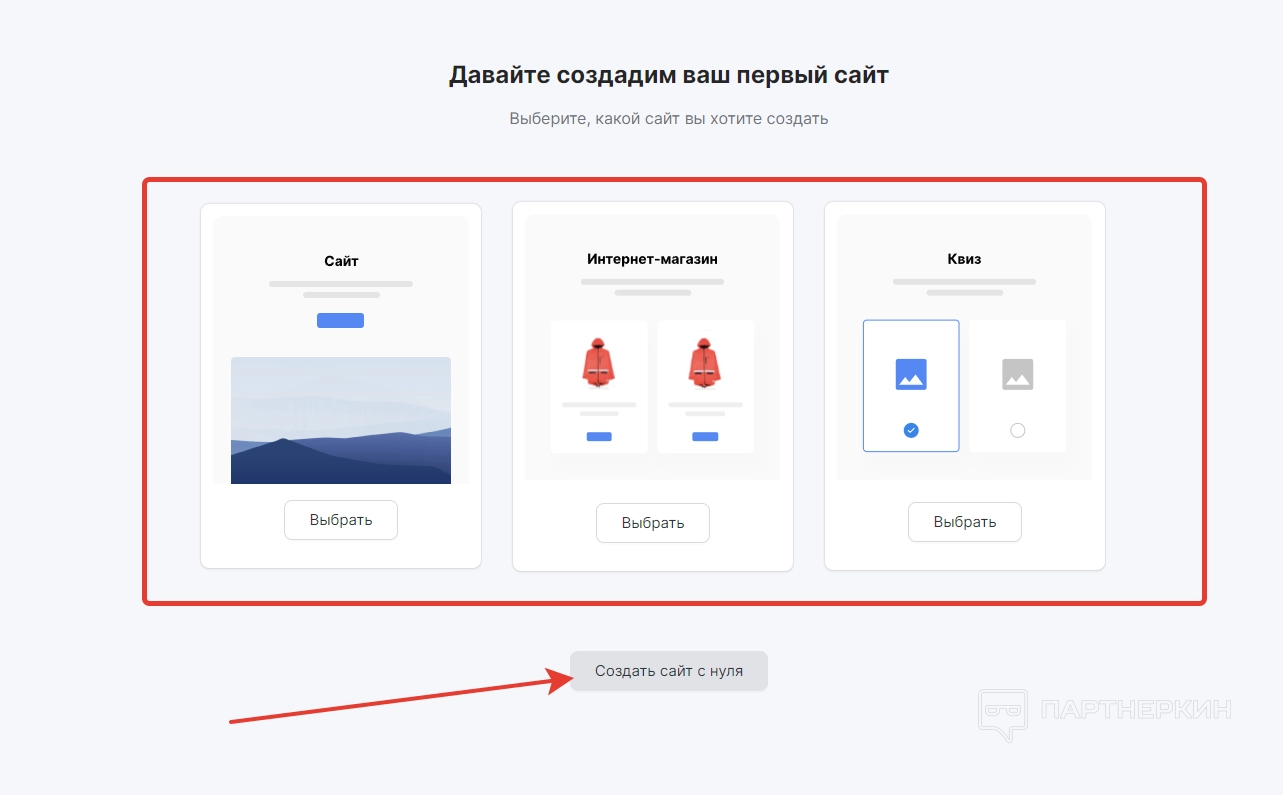Click the left red jacket product image
This screenshot has height=795, width=1283.
tap(599, 362)
